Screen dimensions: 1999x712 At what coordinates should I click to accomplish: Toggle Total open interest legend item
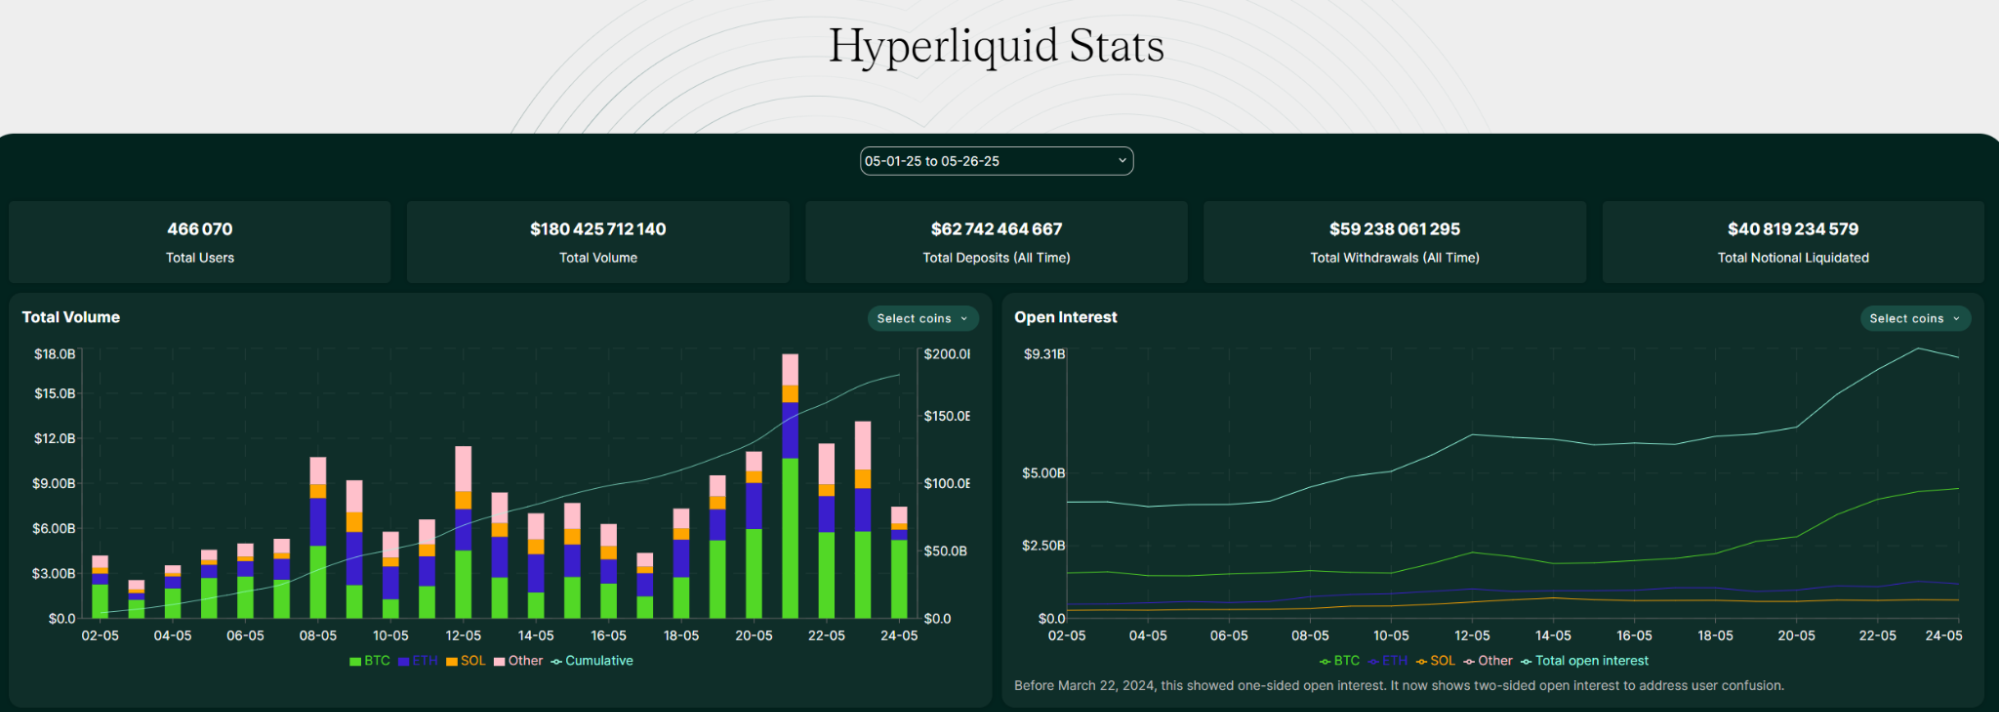coord(1584,661)
